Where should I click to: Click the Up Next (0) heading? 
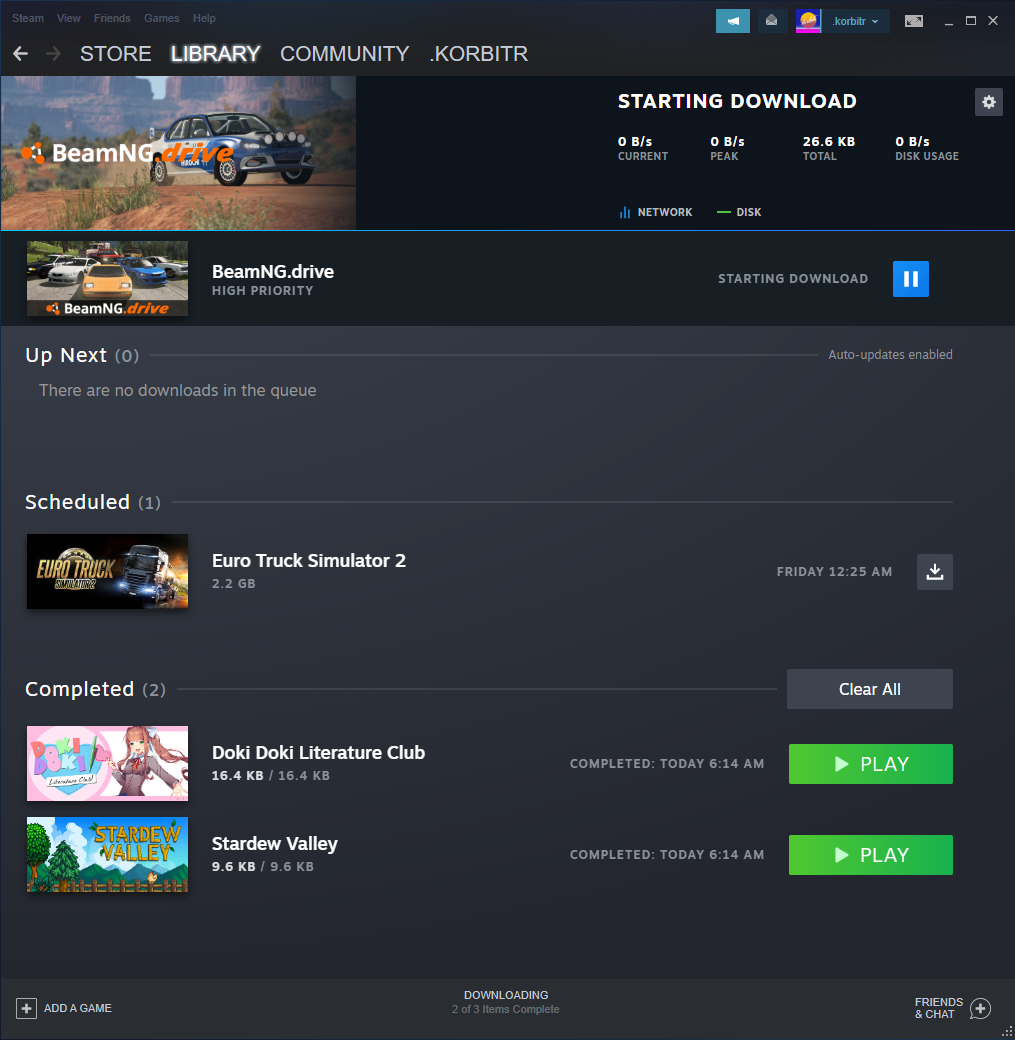tap(82, 355)
